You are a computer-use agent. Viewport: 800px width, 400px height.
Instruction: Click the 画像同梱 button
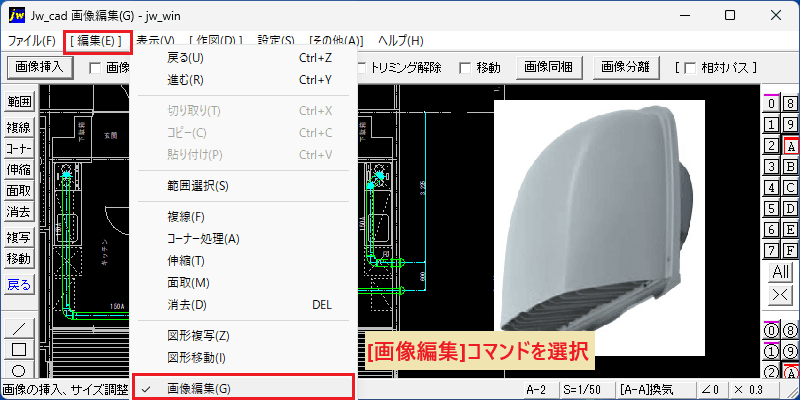[549, 67]
